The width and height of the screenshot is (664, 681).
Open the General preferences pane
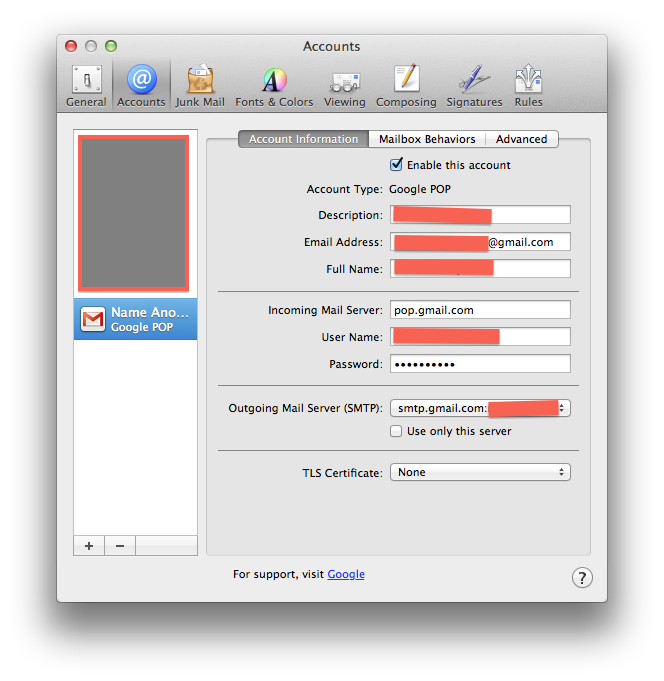click(86, 86)
